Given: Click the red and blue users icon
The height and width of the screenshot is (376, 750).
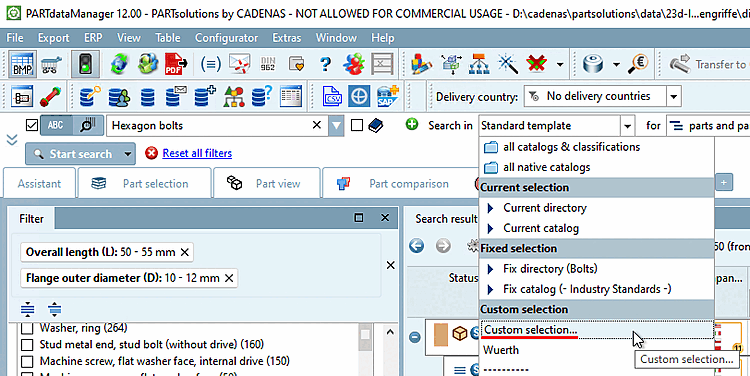Looking at the screenshot, I should coord(354,64).
